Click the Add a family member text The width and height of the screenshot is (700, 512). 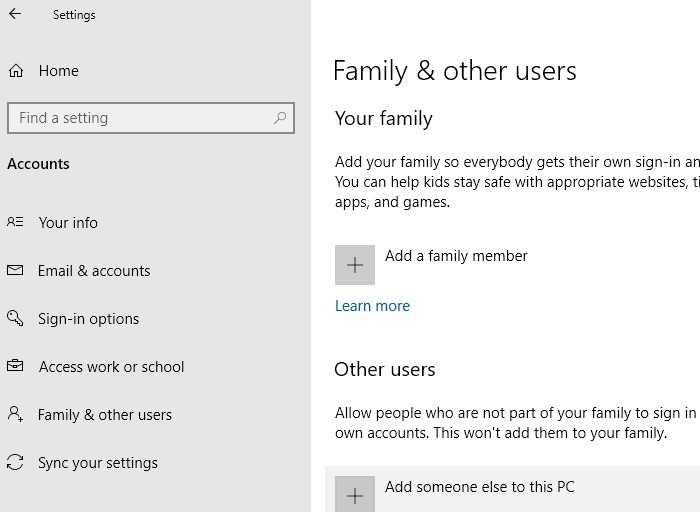pos(456,256)
